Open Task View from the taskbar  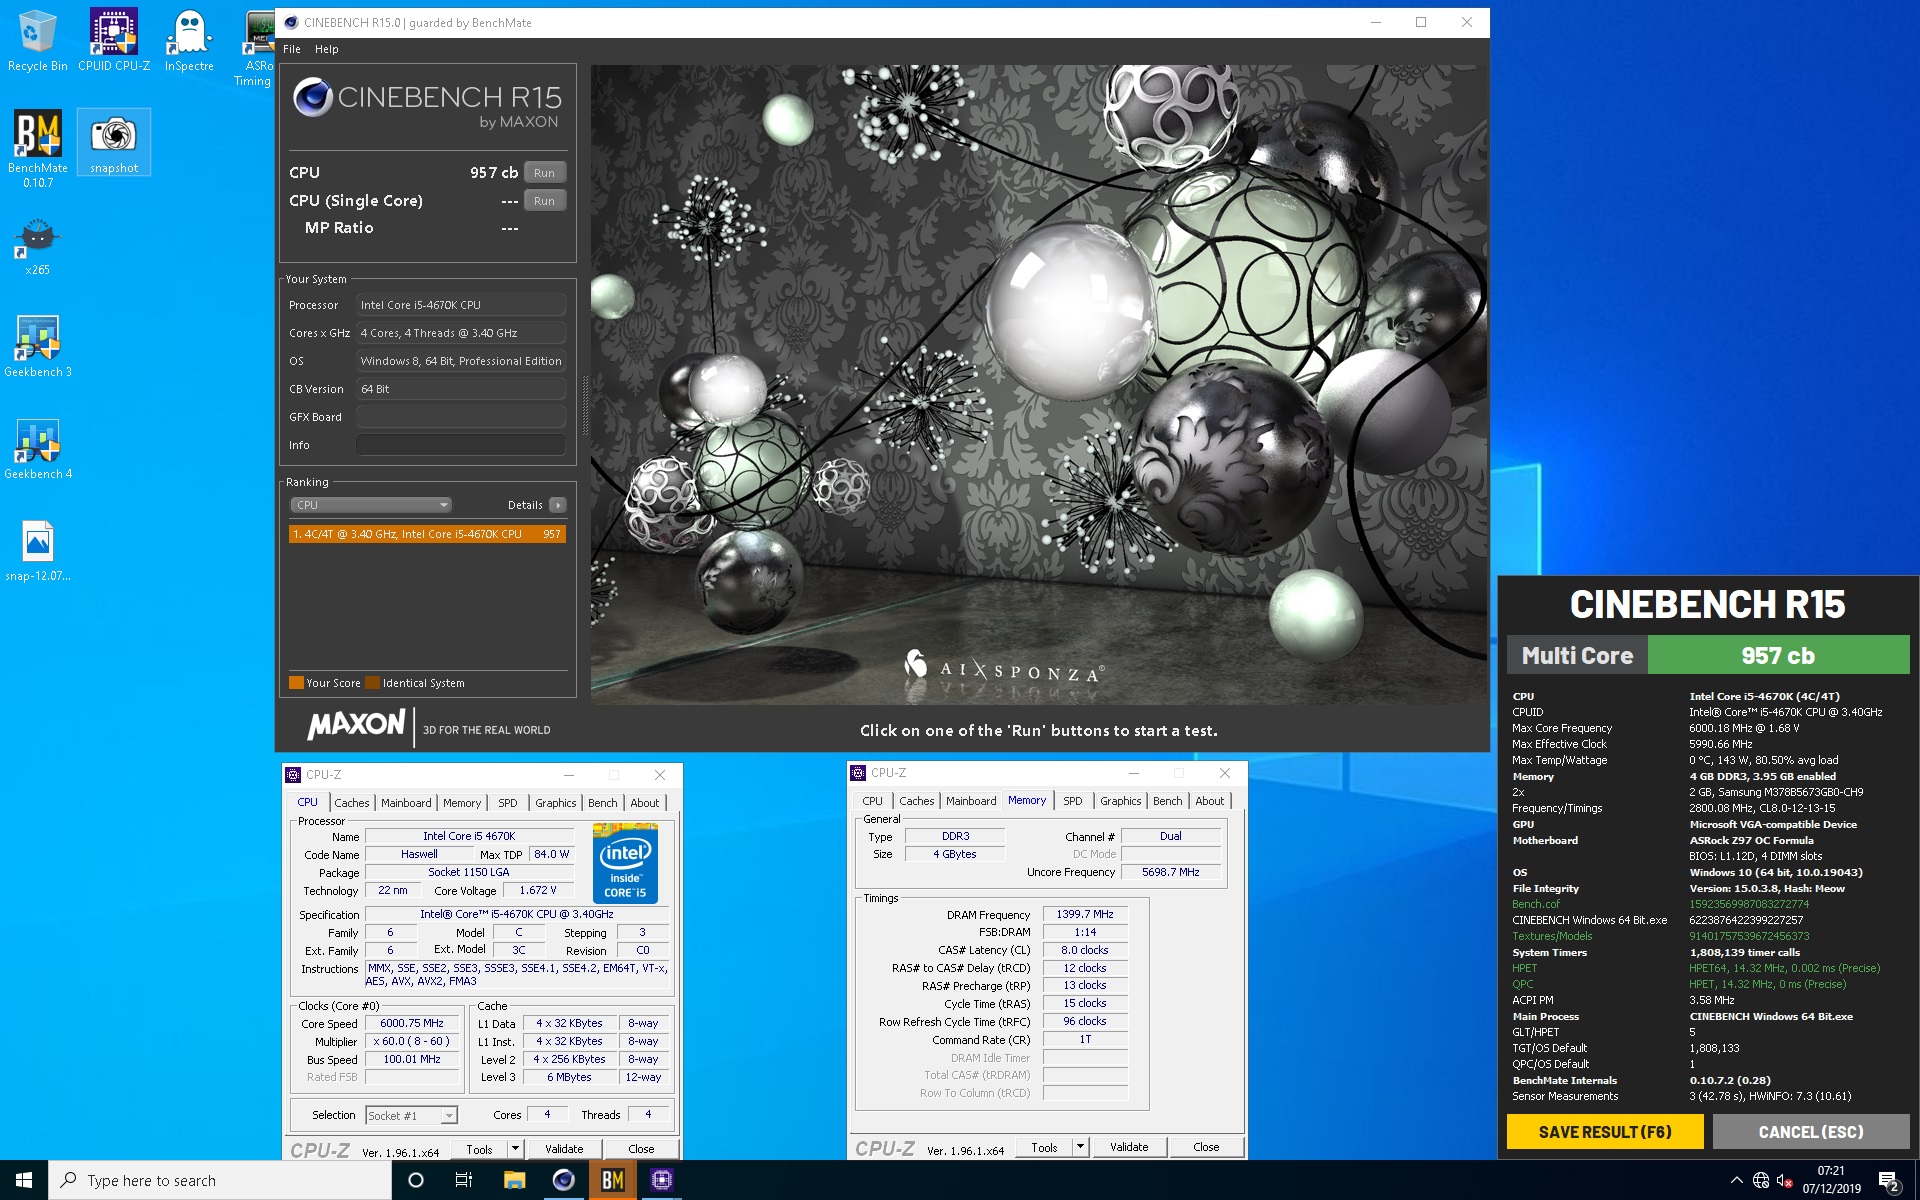[464, 1180]
